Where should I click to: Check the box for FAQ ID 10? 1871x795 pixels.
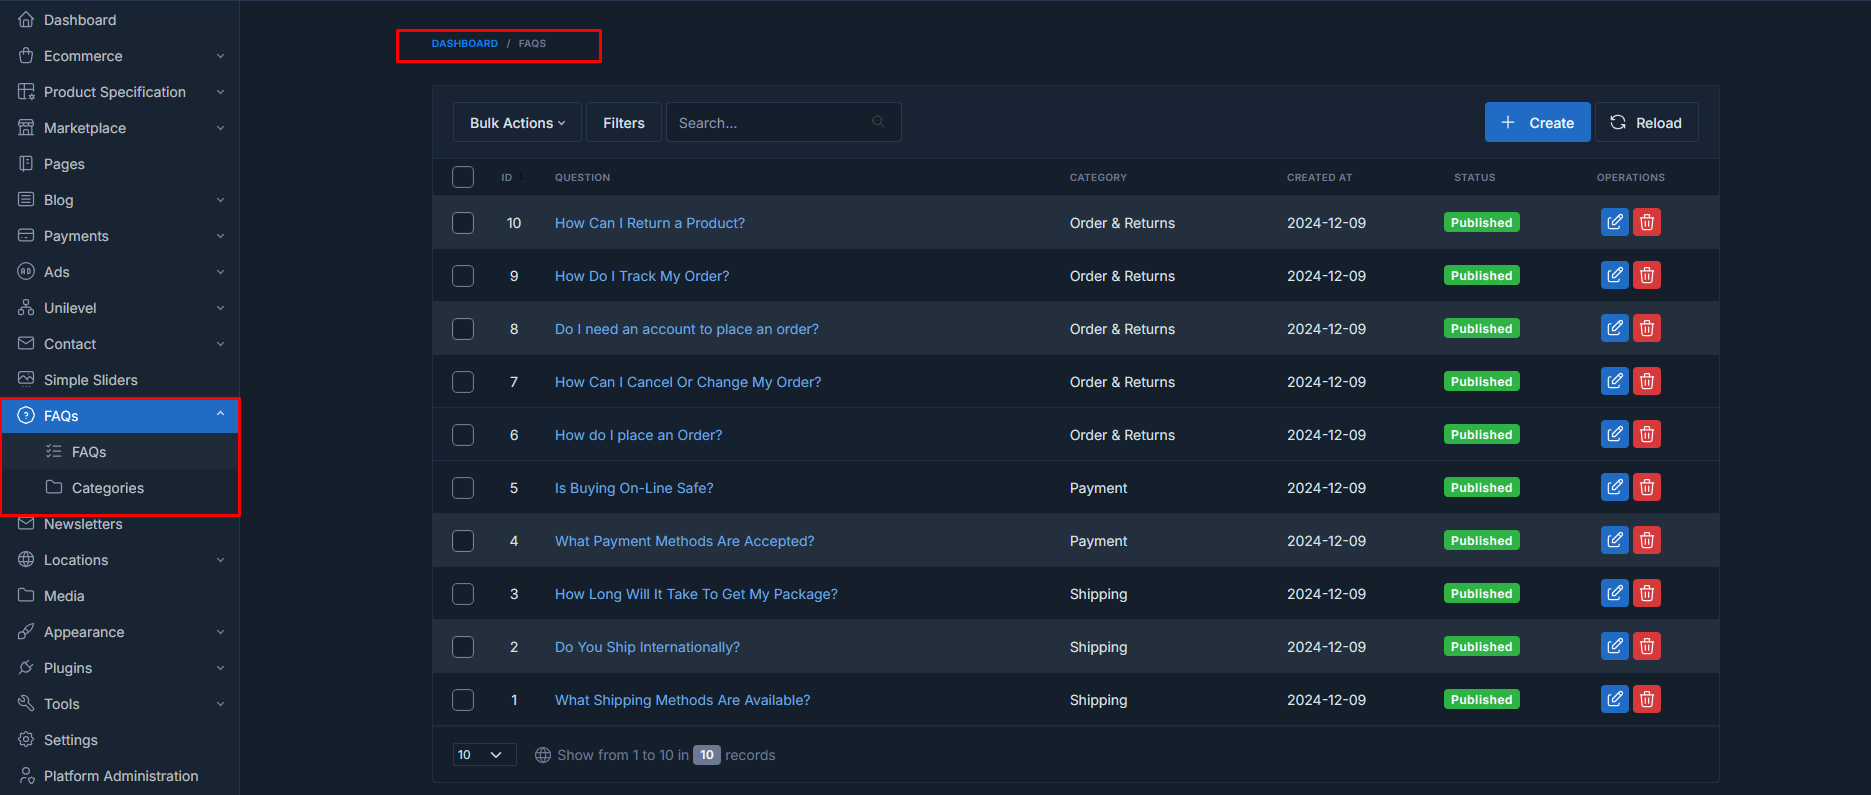(x=463, y=223)
